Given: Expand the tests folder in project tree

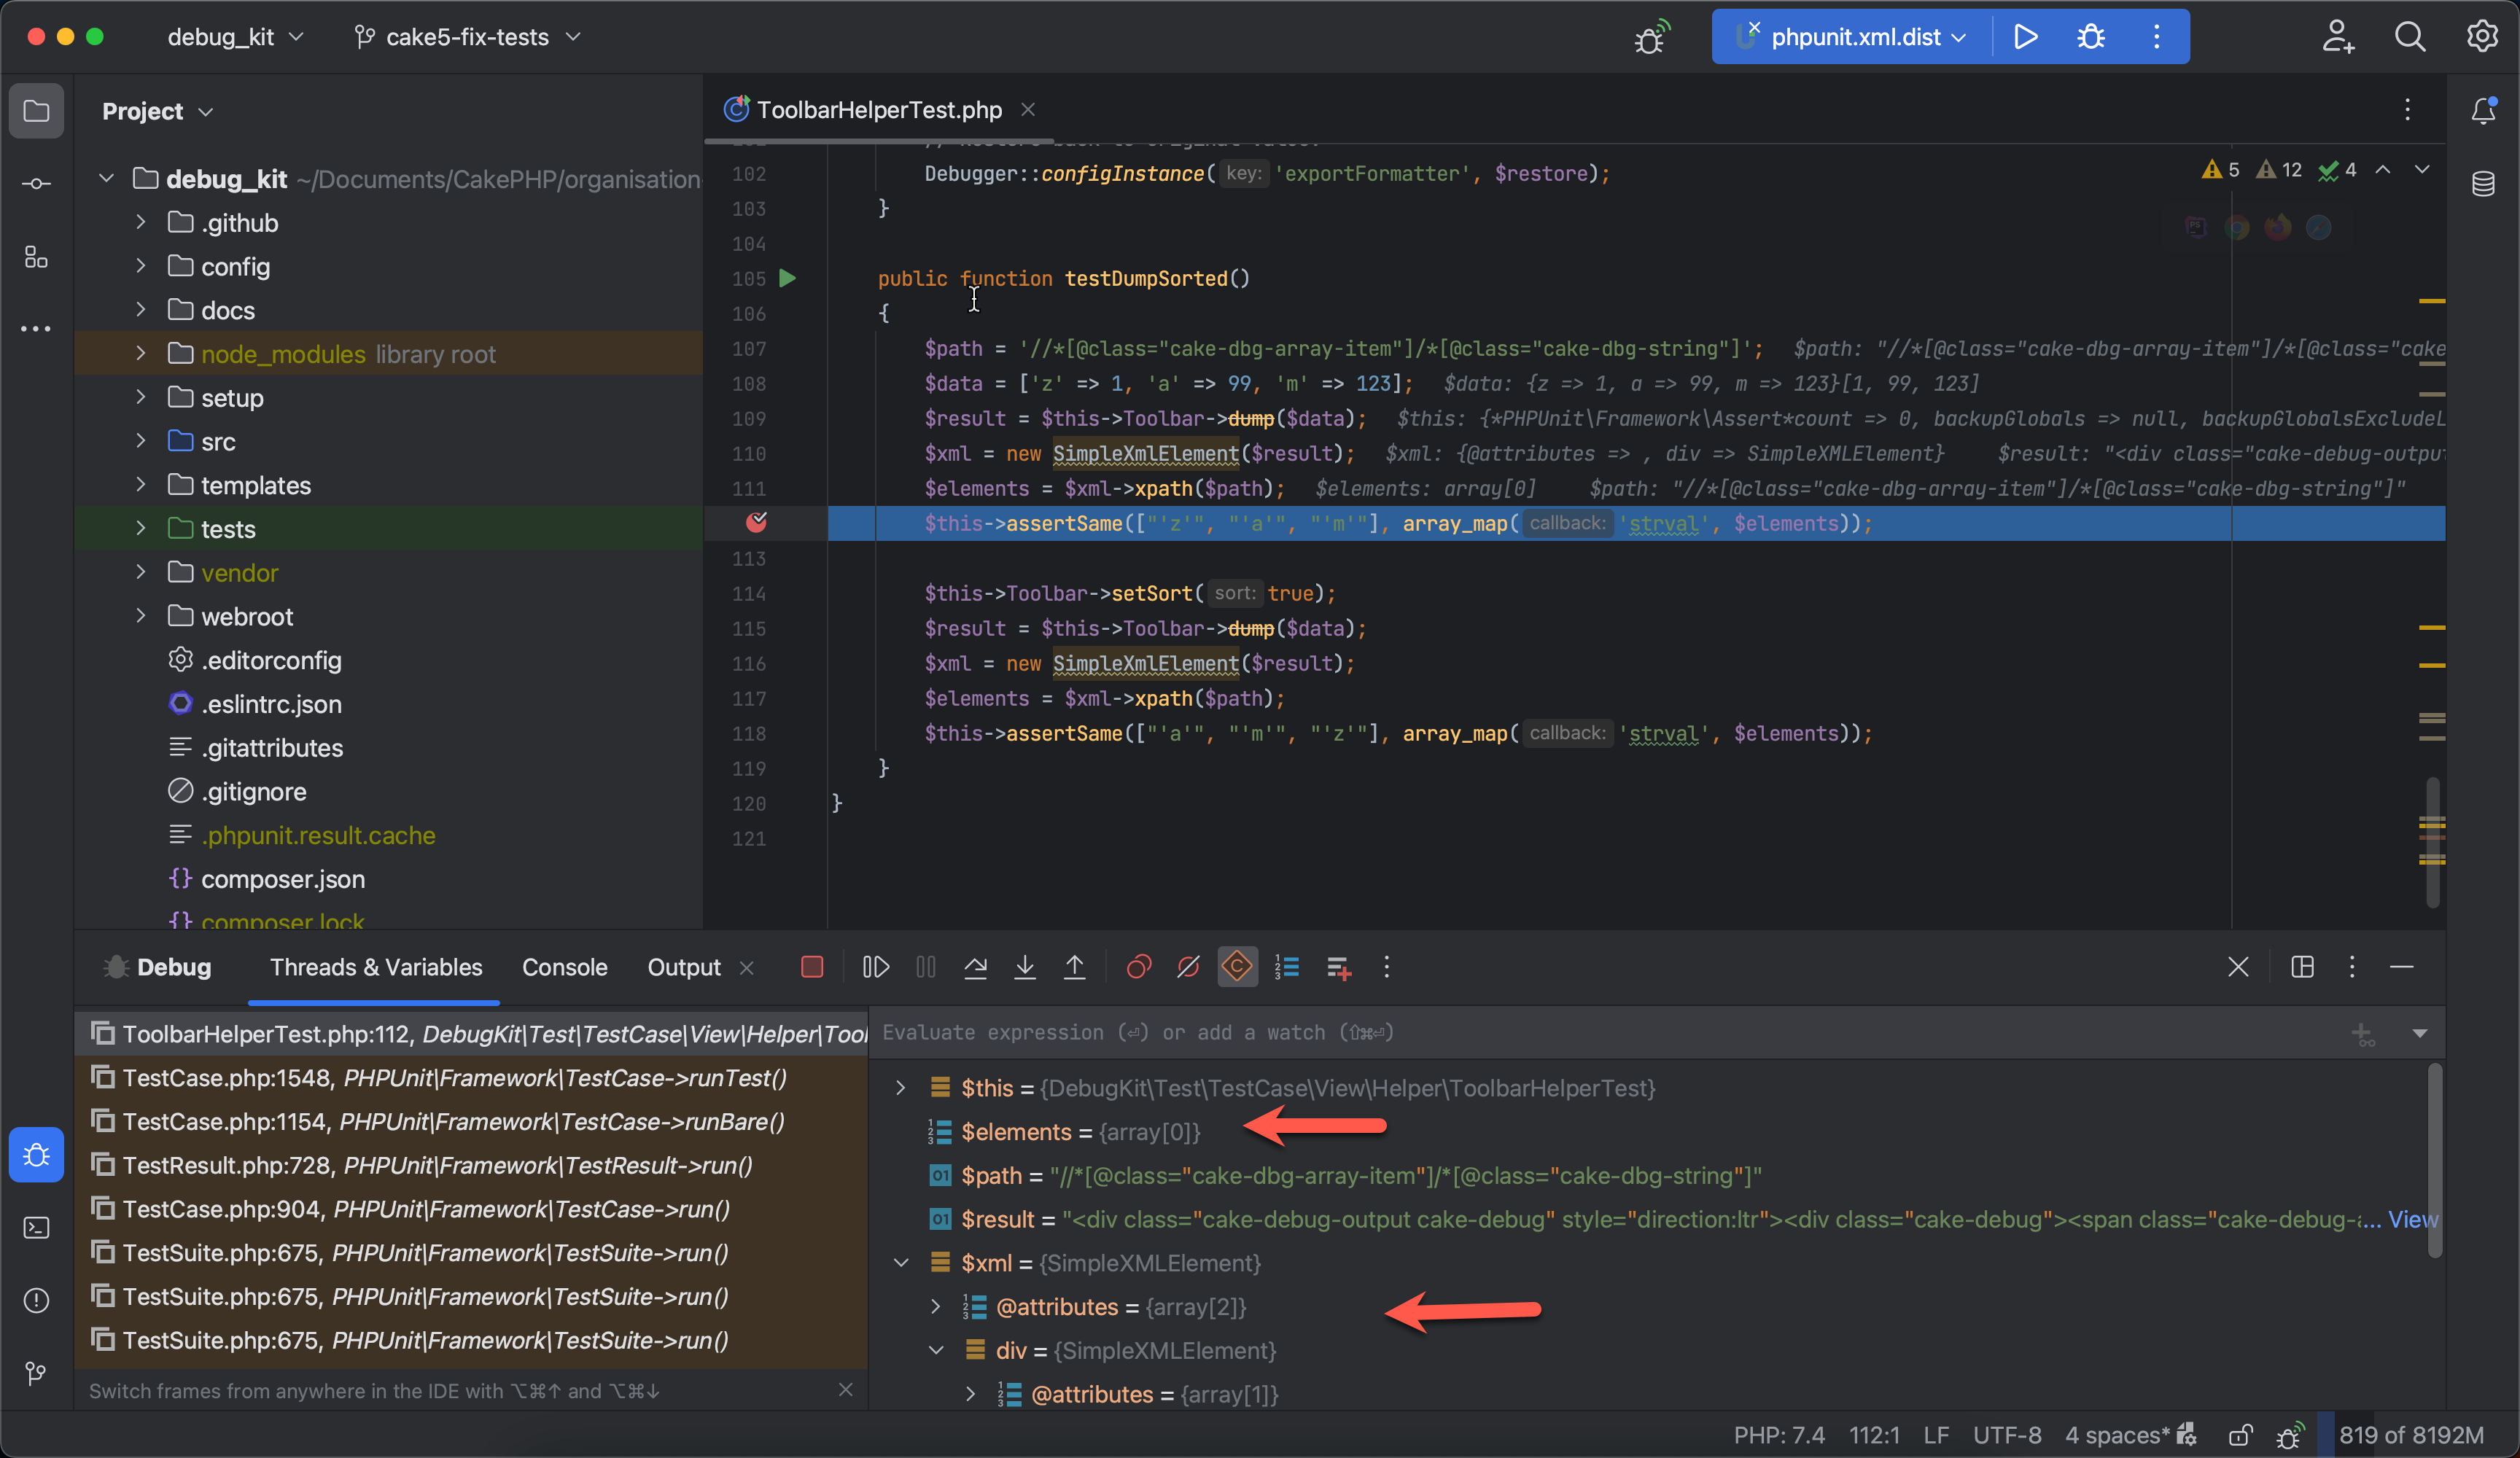Looking at the screenshot, I should click(x=141, y=529).
